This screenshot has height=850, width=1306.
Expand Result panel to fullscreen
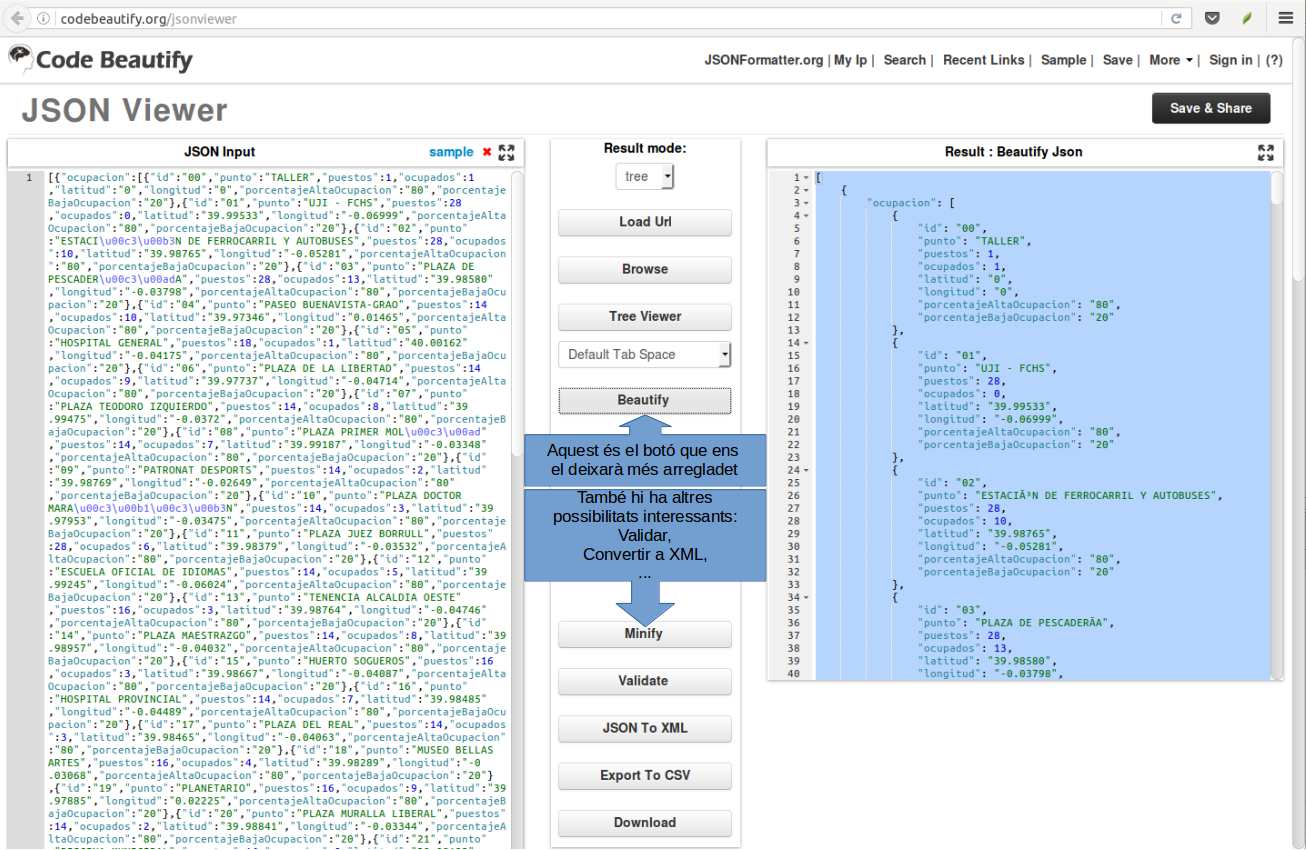pos(1266,152)
